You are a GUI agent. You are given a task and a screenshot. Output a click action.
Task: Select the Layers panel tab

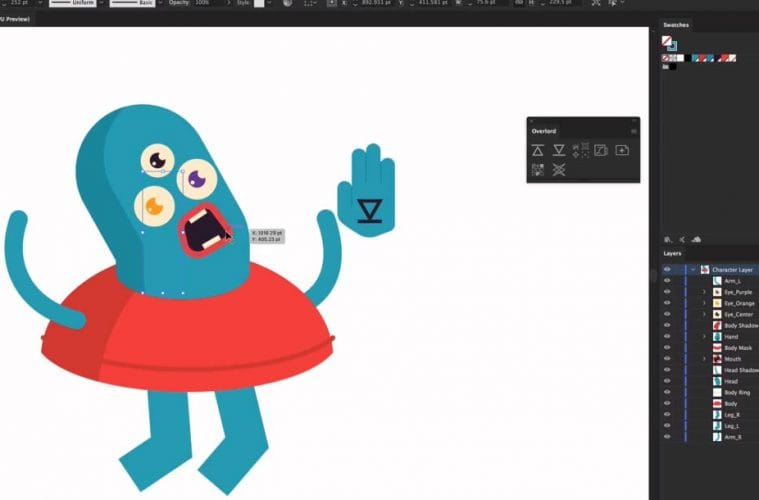(672, 253)
